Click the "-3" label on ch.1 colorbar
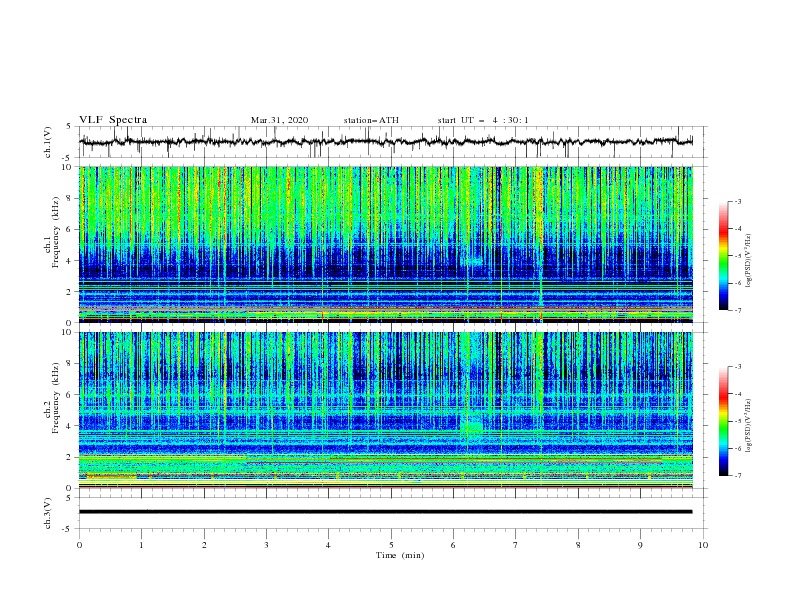792x612 pixels. (737, 201)
